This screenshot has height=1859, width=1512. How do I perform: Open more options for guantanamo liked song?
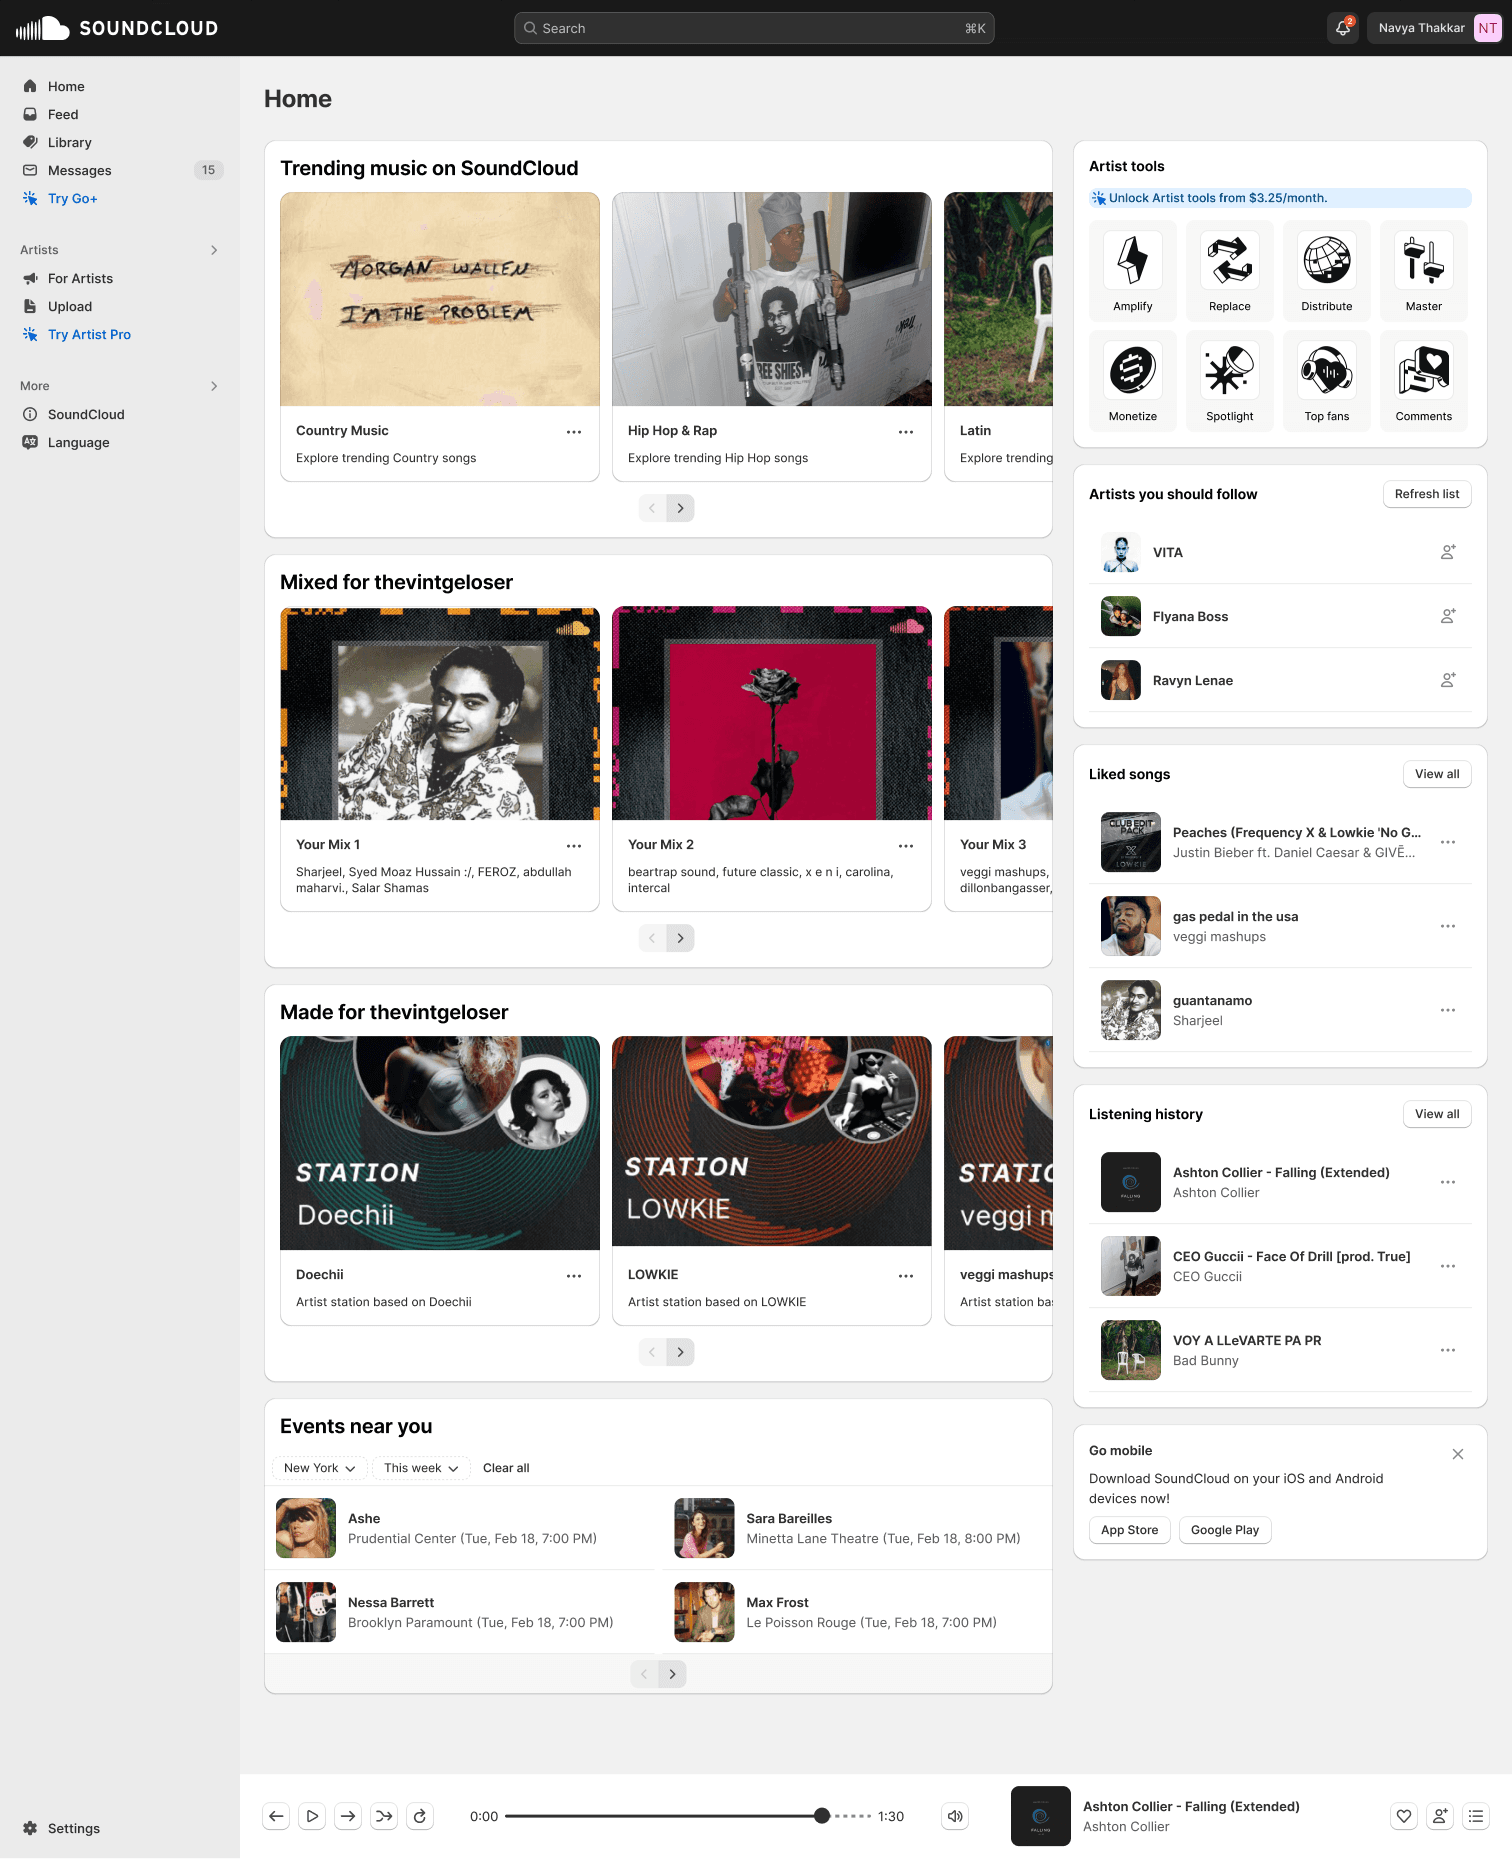[x=1447, y=1010]
